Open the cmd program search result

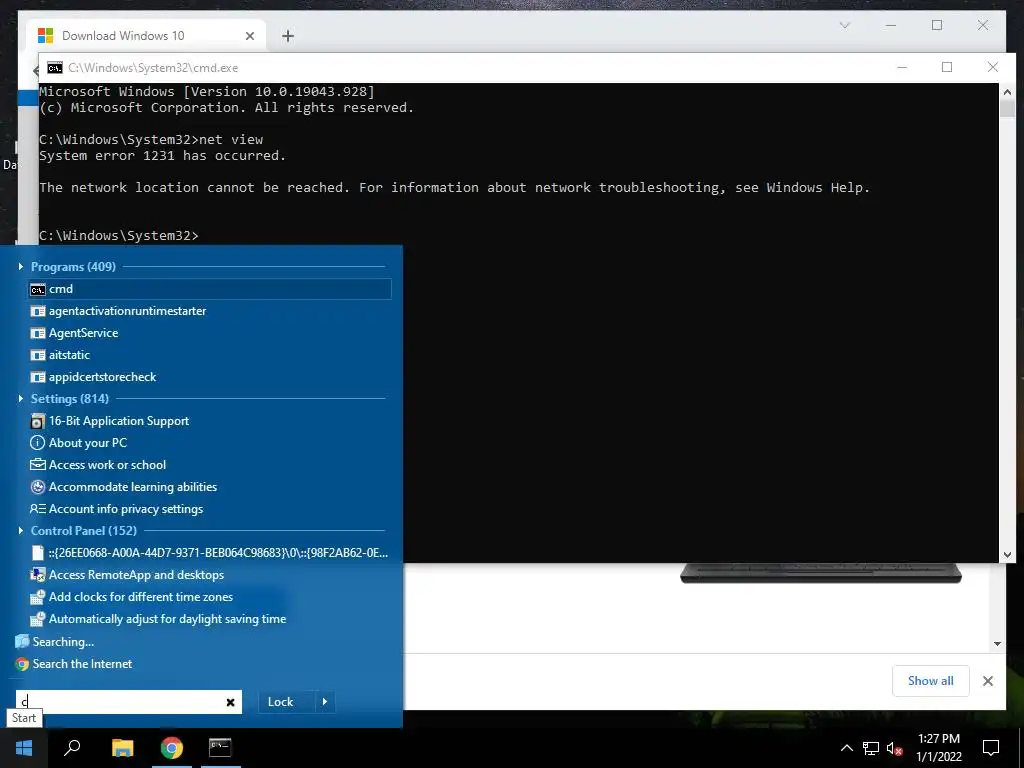pos(210,289)
